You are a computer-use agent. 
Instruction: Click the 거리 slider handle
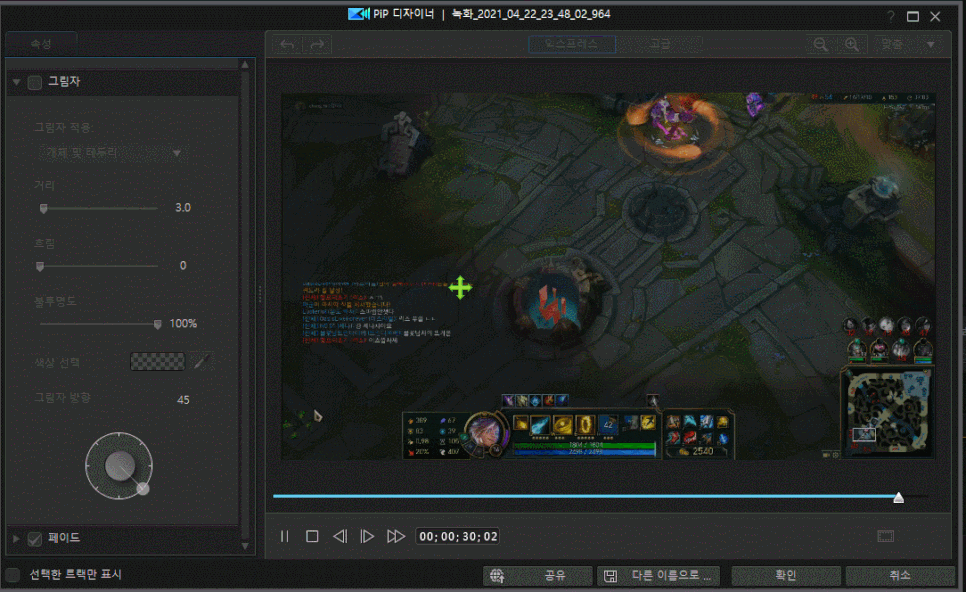pos(44,209)
